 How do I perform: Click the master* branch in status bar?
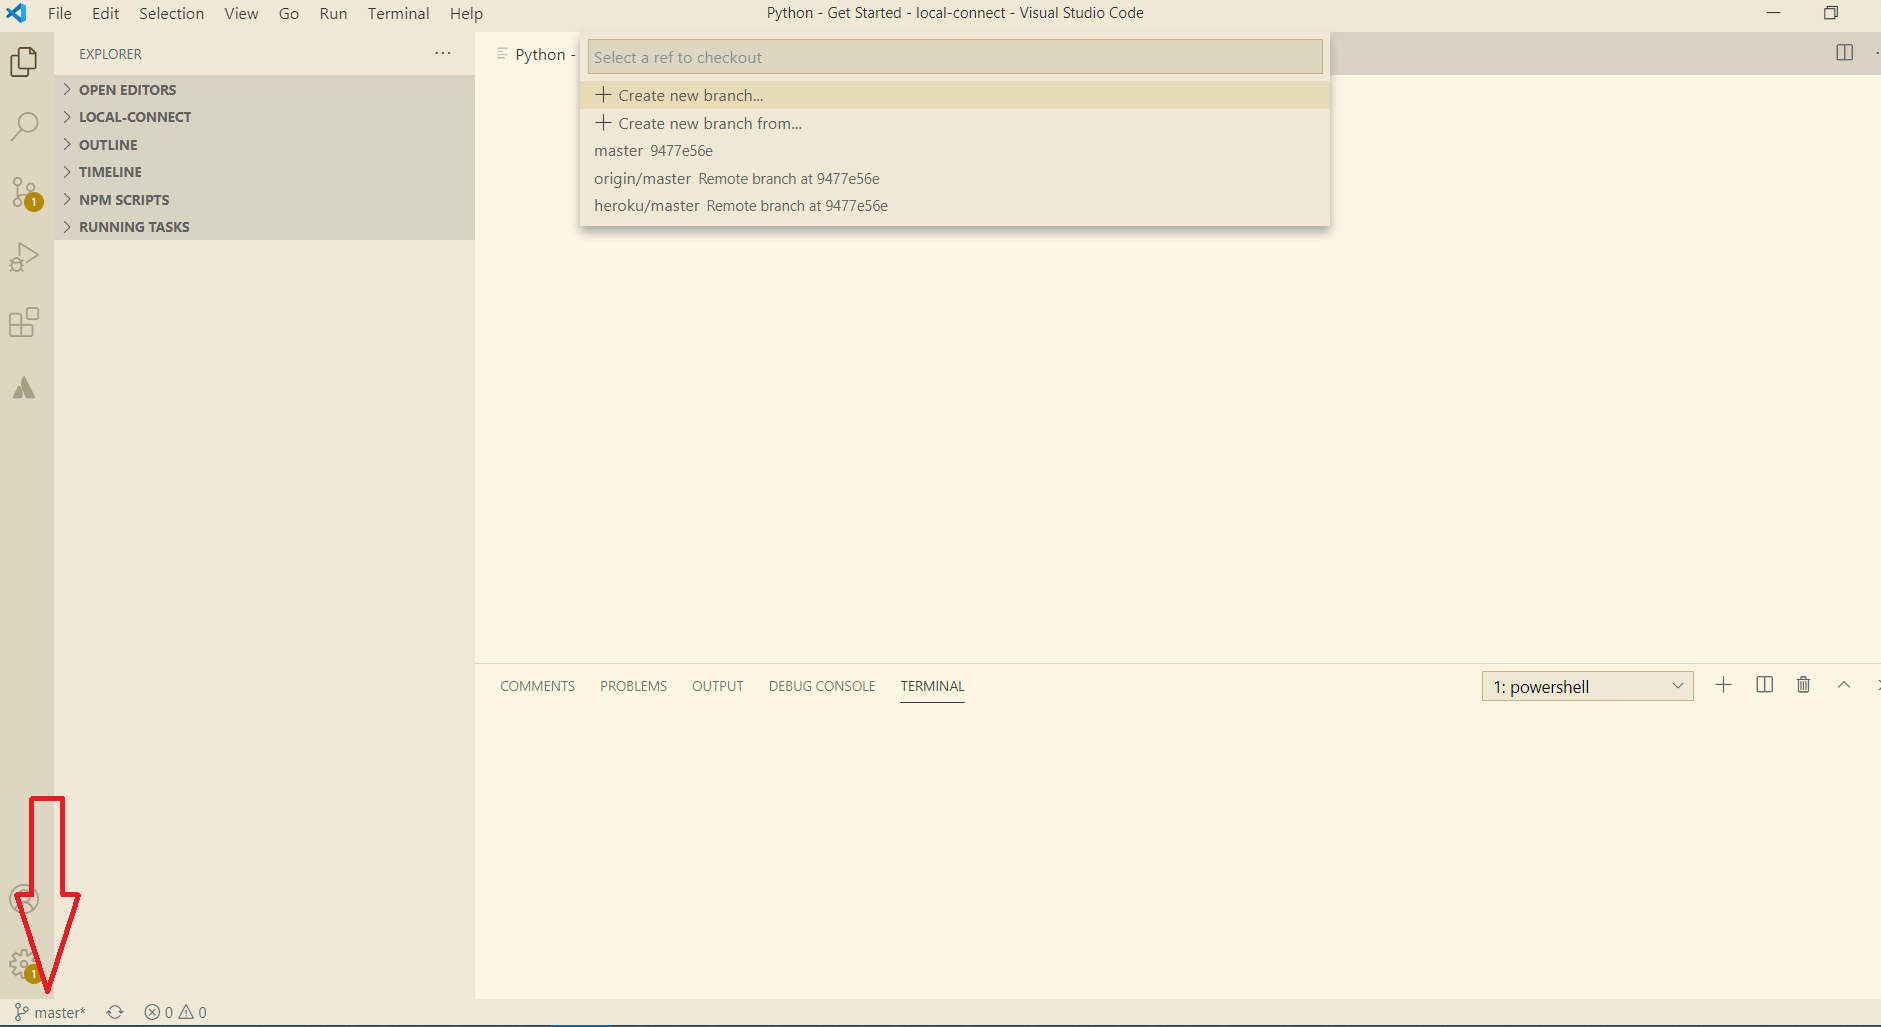50,1012
